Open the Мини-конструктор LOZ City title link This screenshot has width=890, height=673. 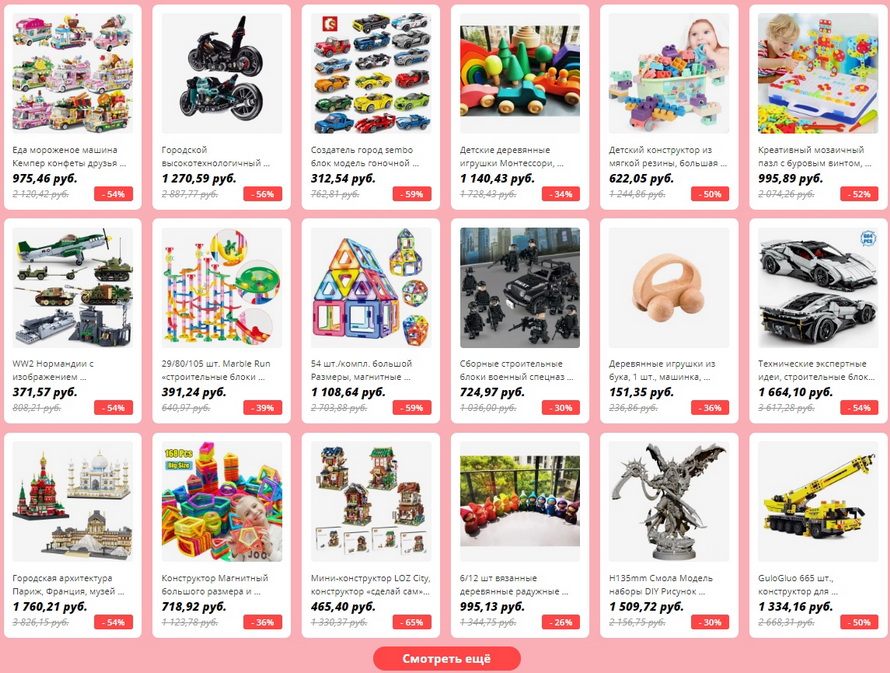click(371, 584)
